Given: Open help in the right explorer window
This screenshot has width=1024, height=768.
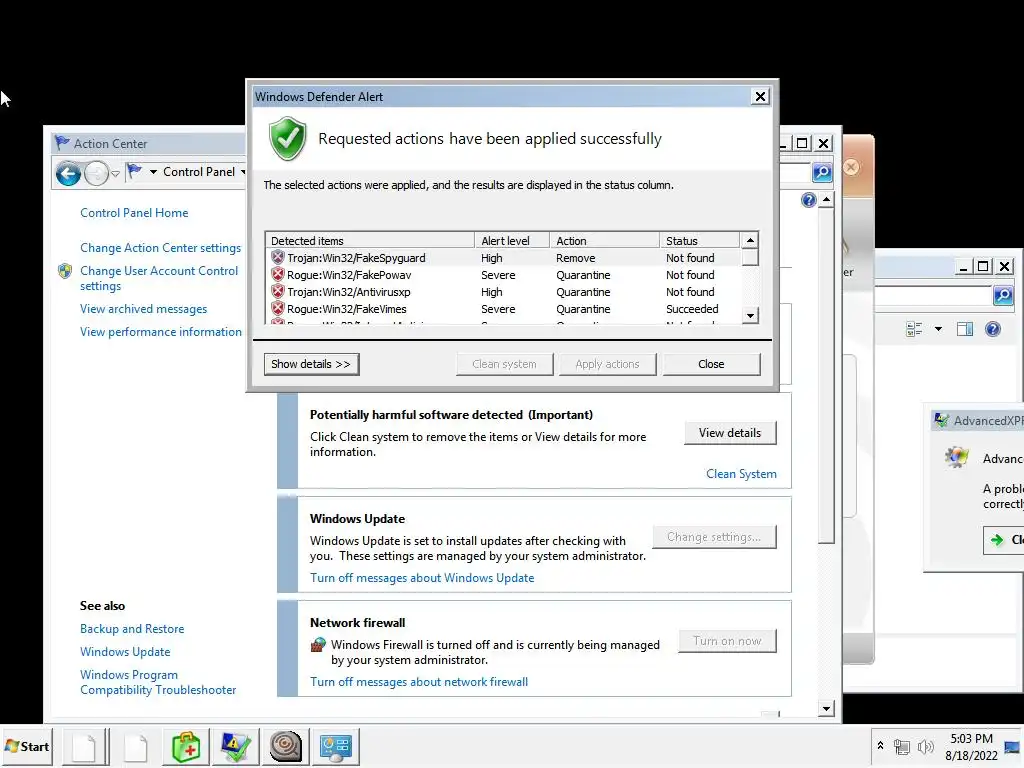Looking at the screenshot, I should pos(992,329).
